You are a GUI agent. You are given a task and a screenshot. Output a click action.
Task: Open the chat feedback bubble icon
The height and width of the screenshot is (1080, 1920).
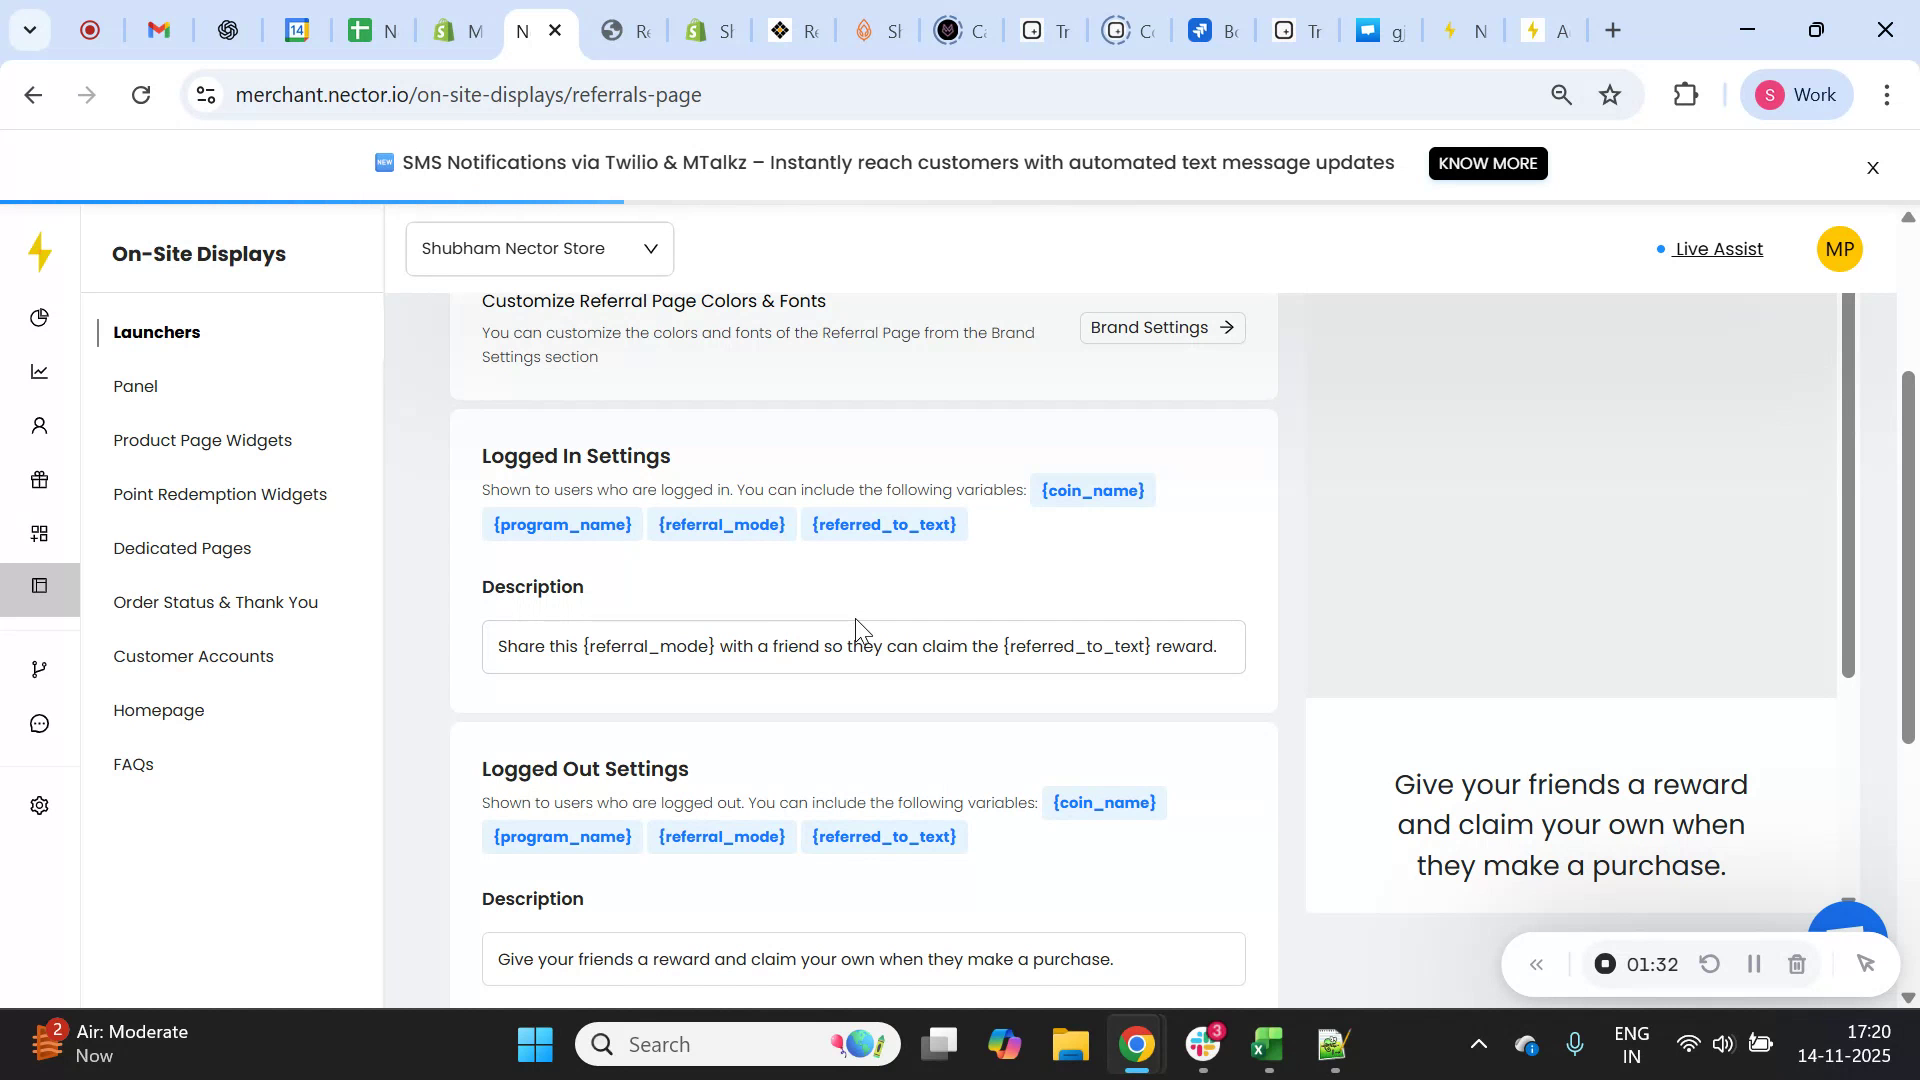click(x=39, y=723)
